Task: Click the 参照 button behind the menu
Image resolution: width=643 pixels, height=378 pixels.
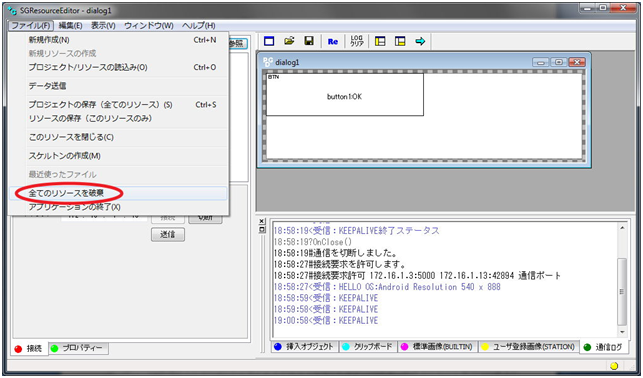Action: 238,43
